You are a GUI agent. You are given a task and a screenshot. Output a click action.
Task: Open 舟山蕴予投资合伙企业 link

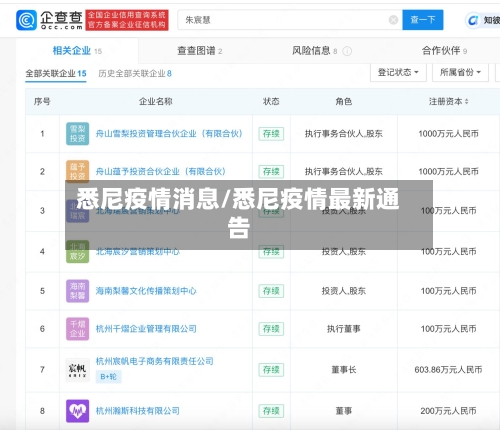(x=161, y=171)
